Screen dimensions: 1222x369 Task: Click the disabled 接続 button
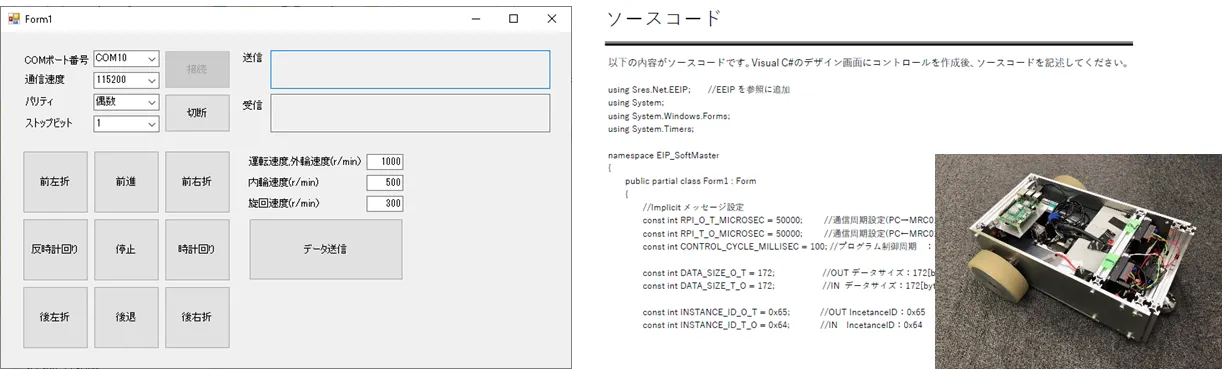point(197,69)
